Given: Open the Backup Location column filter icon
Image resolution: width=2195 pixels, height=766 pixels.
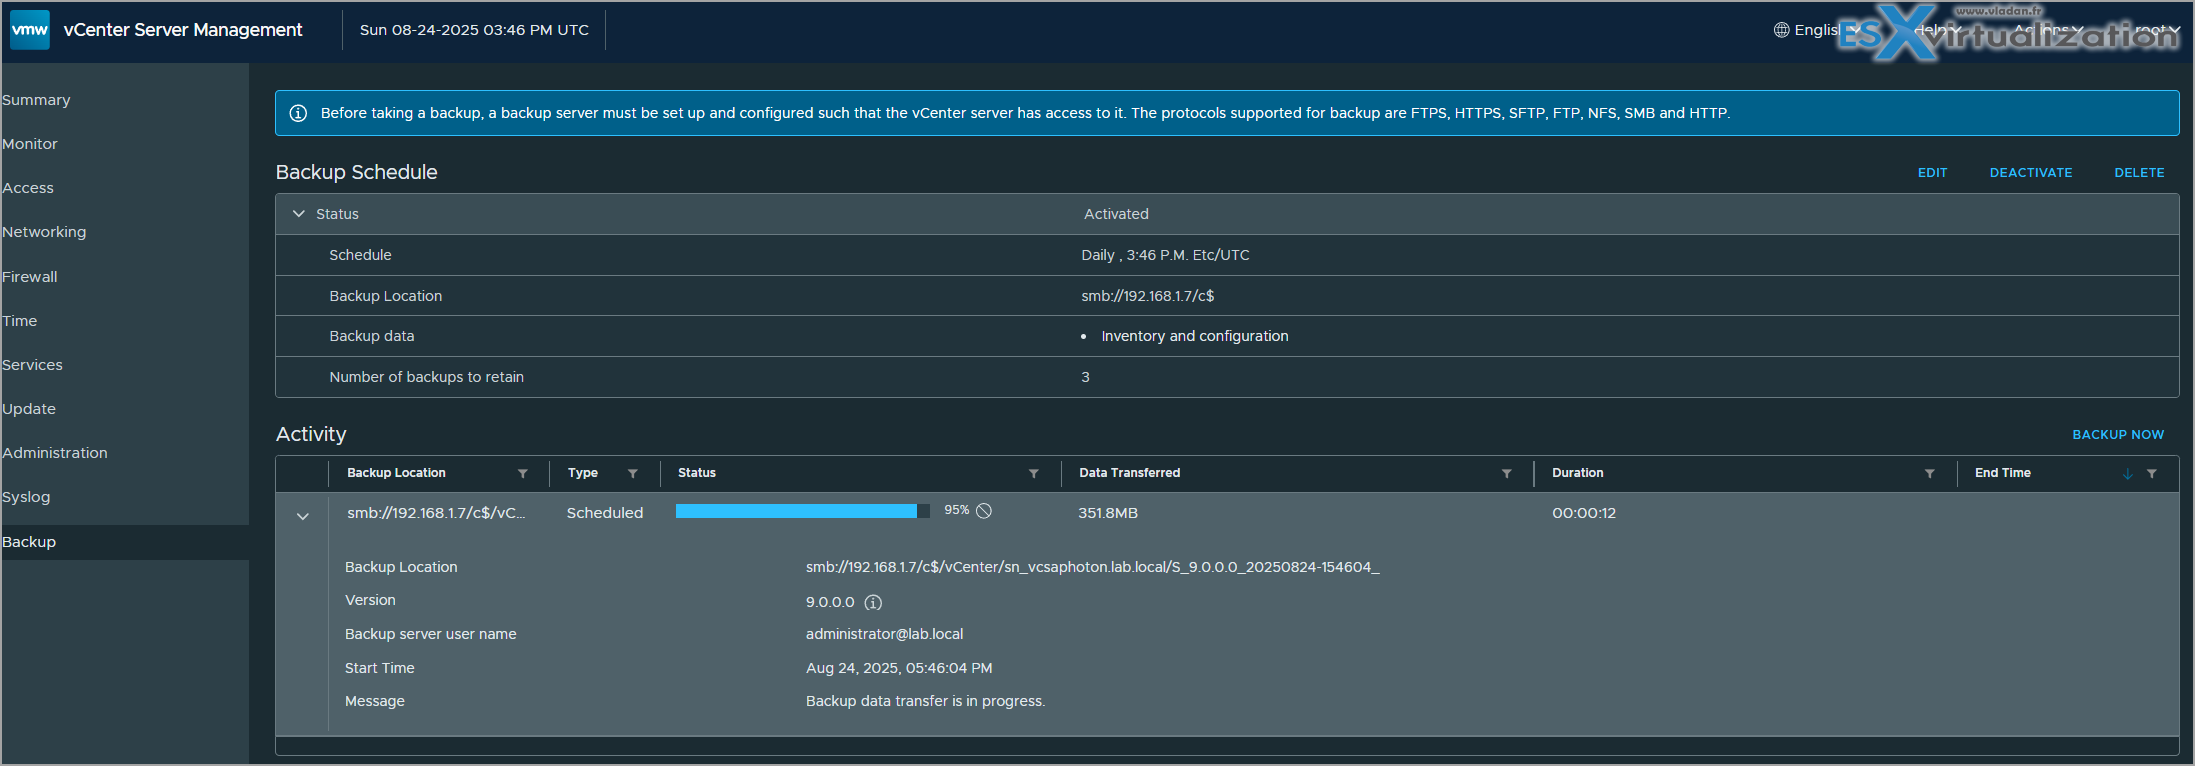Looking at the screenshot, I should pyautogui.click(x=522, y=474).
